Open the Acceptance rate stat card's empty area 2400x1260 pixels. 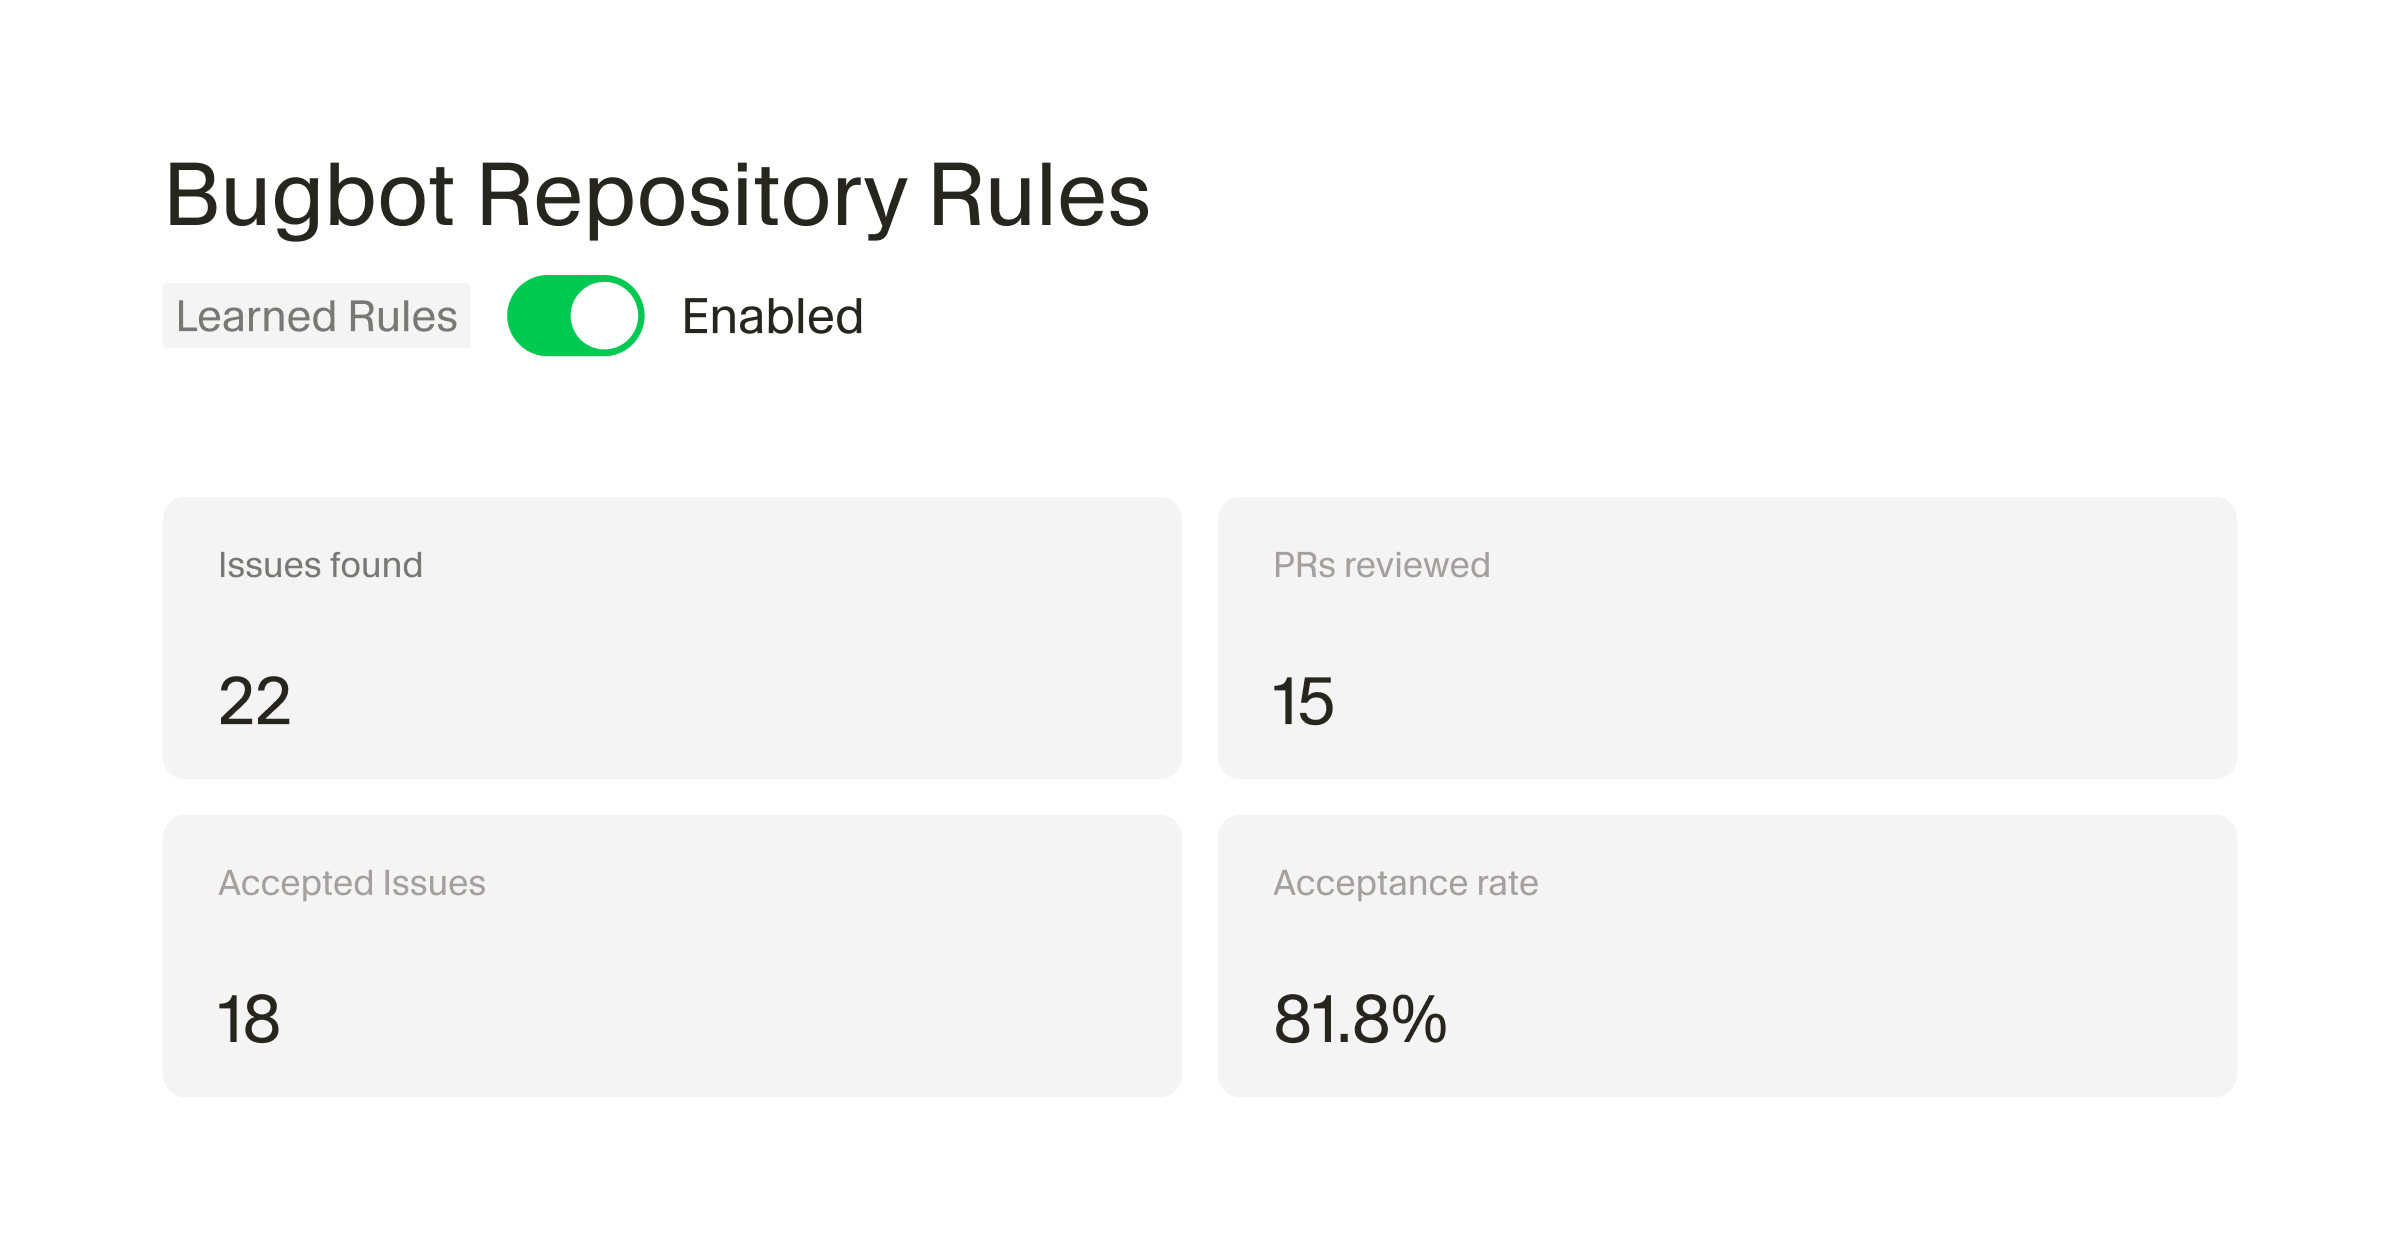click(1850, 958)
